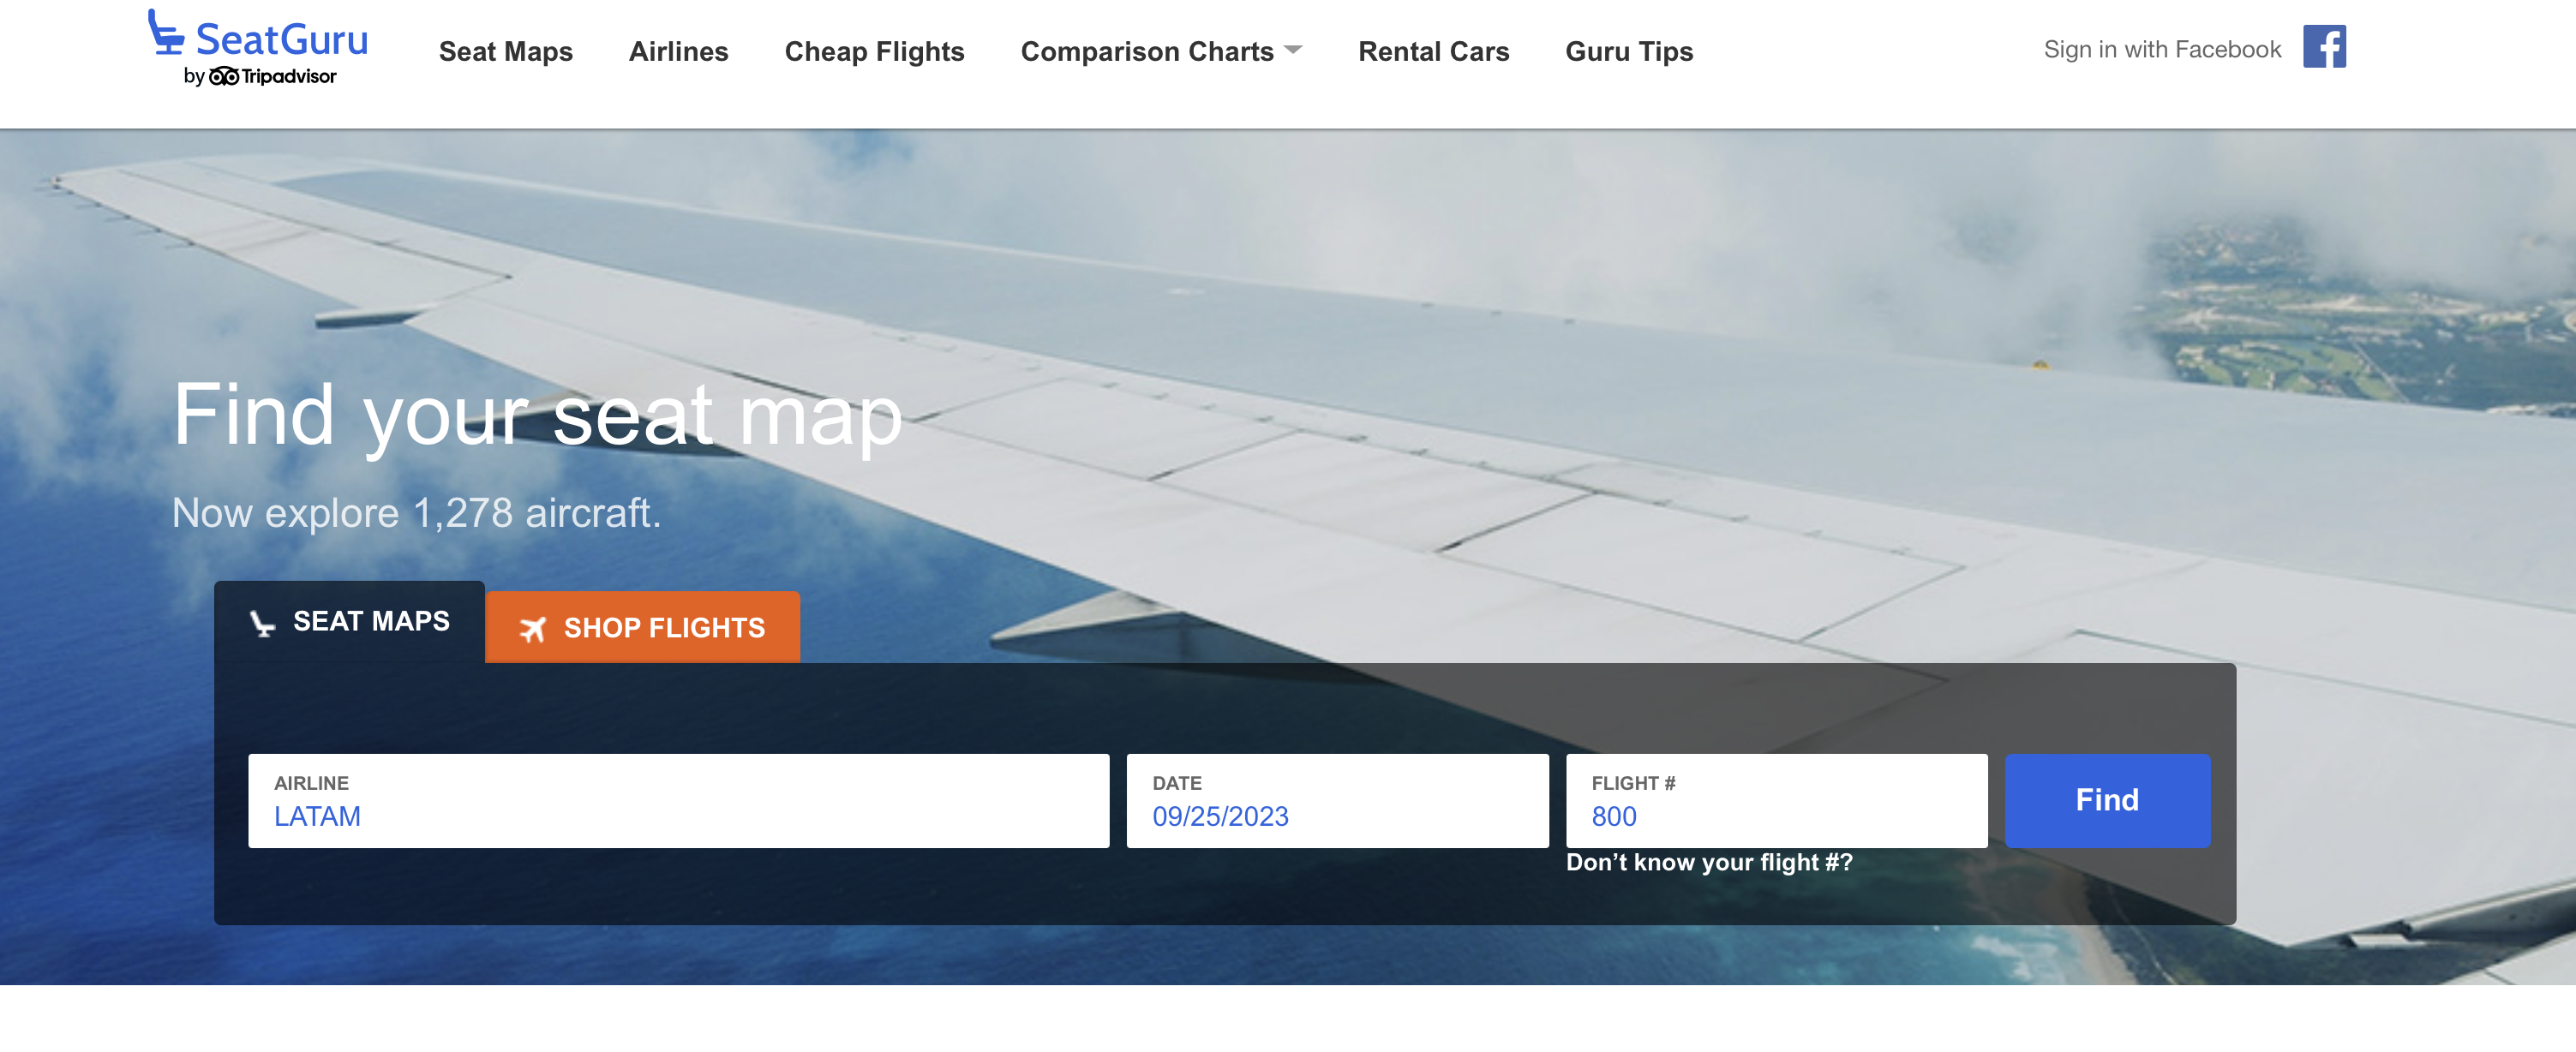Click Don't know your flight # link
The image size is (2576, 1052).
(1708, 862)
